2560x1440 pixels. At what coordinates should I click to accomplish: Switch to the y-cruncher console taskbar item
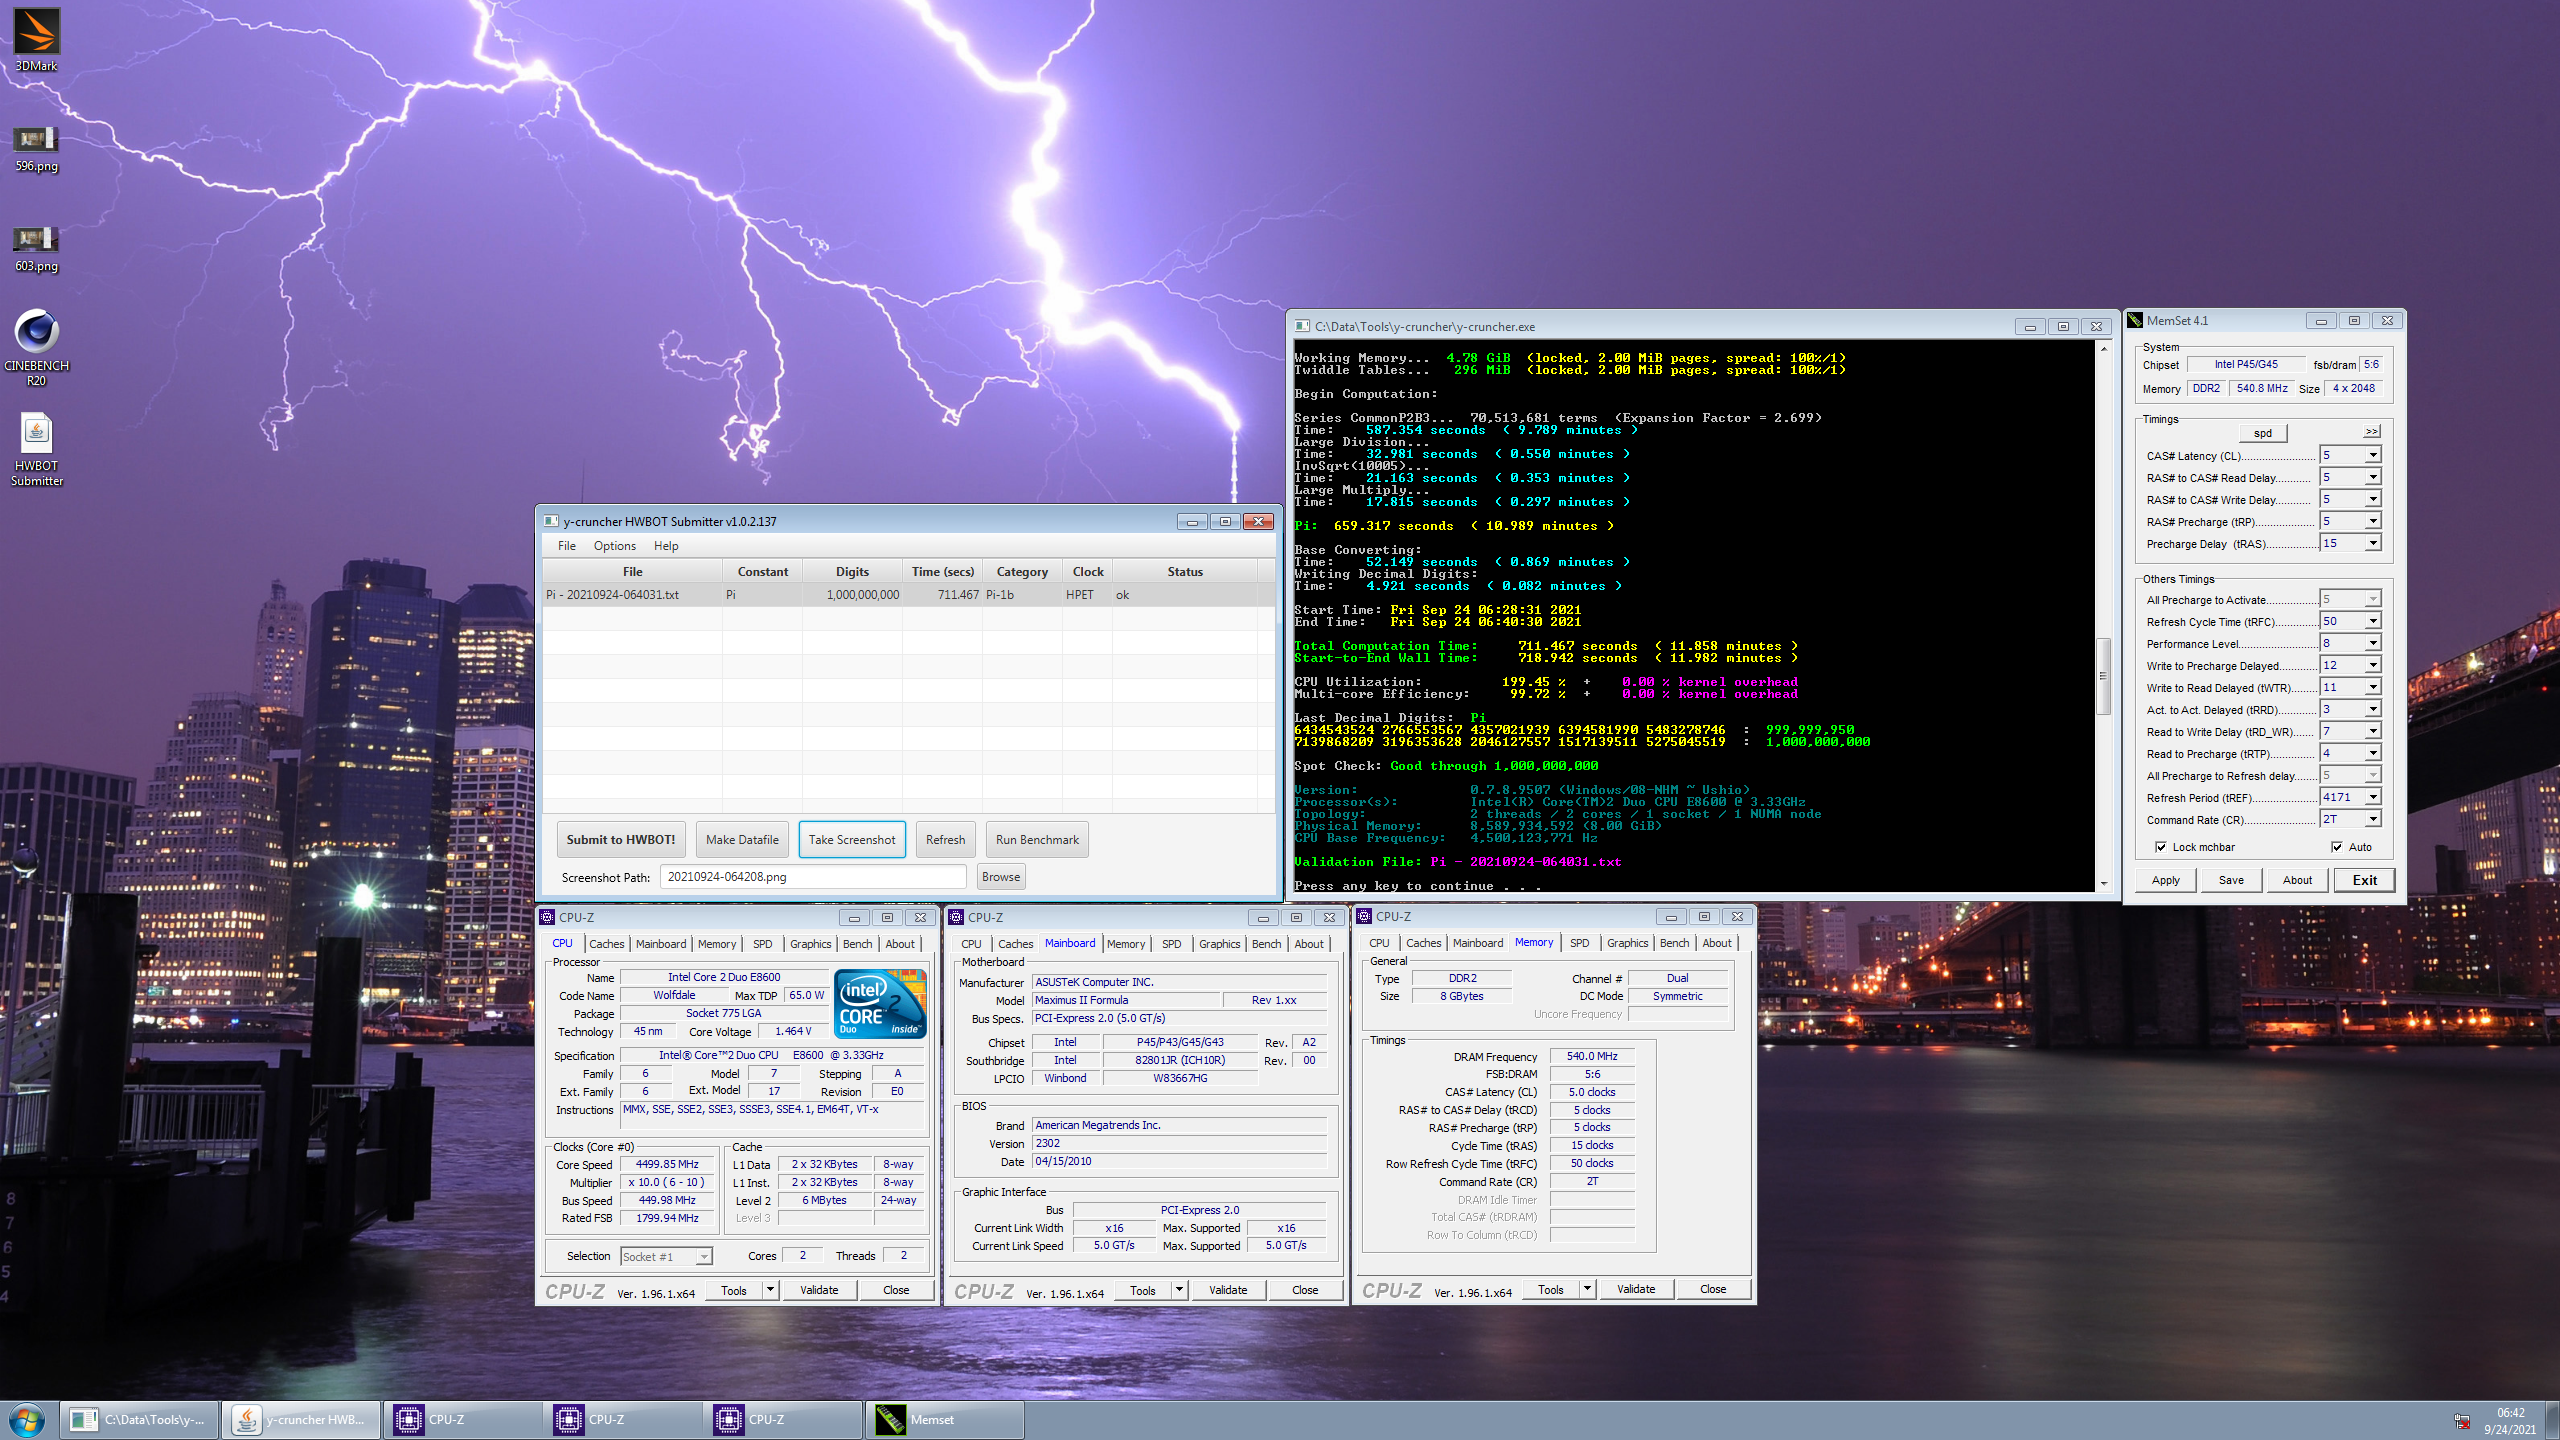[140, 1420]
